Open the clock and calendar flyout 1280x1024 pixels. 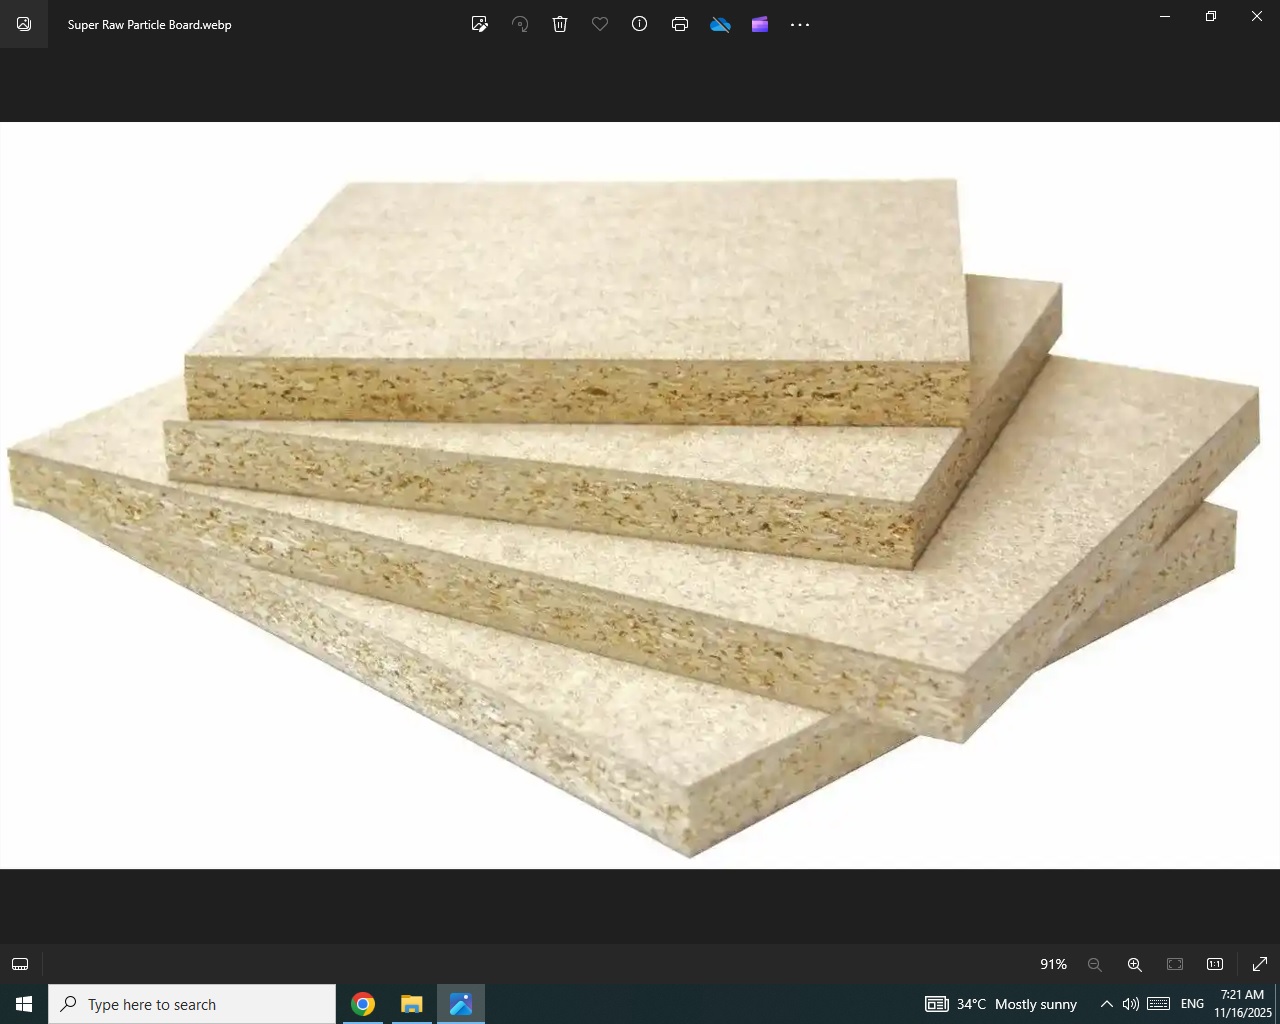point(1243,1004)
